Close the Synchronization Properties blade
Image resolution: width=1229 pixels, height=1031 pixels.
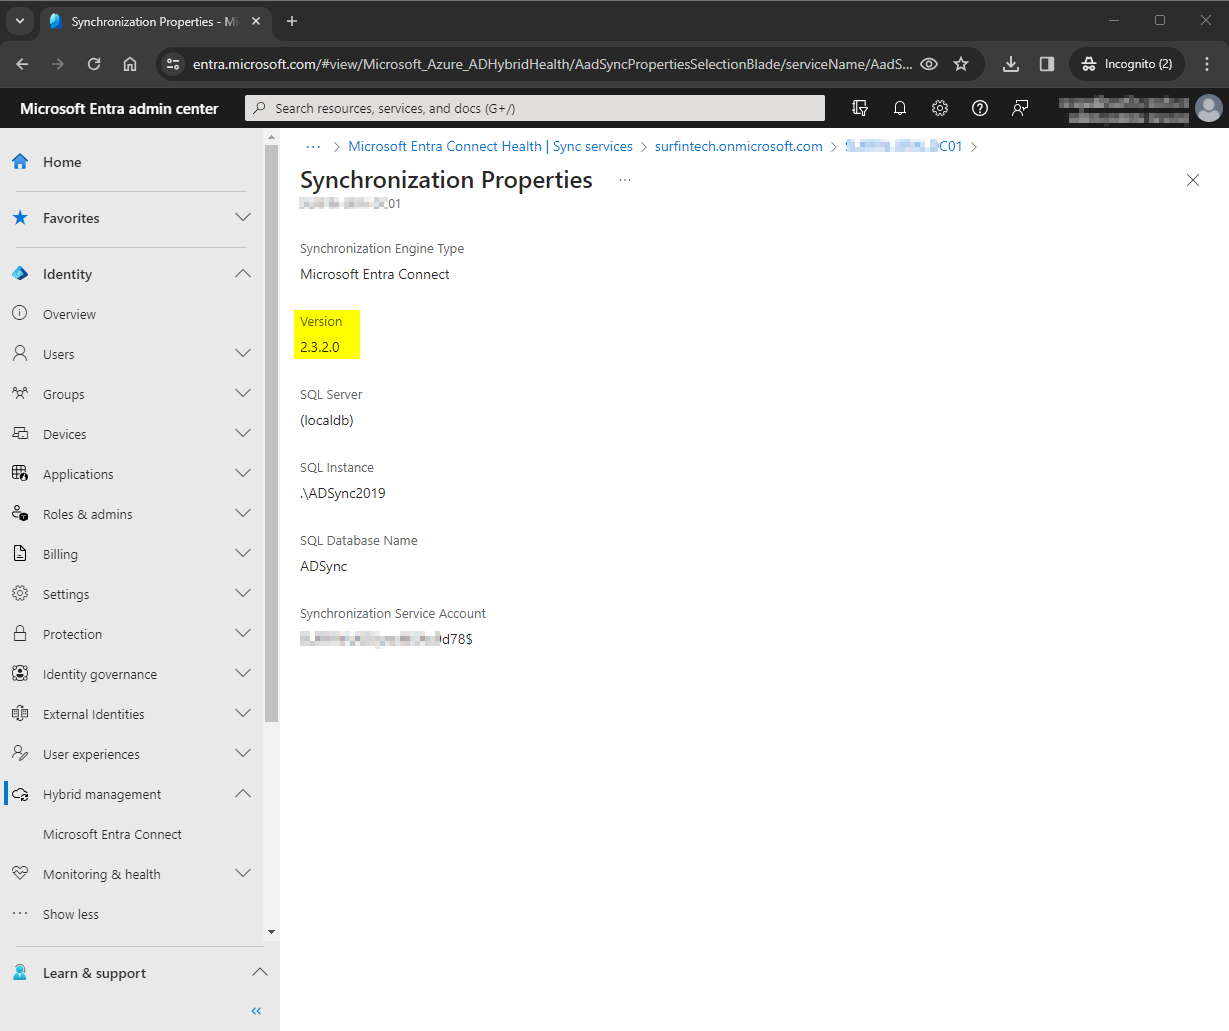pos(1192,180)
